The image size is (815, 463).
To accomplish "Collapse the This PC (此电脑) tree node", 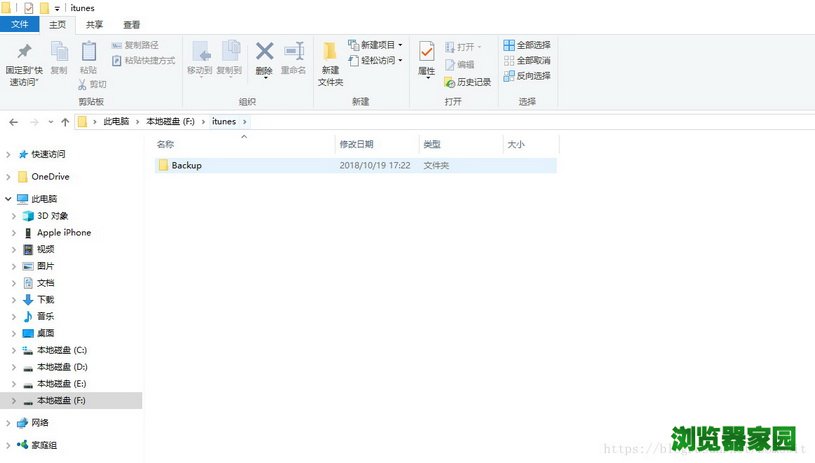I will [9, 199].
